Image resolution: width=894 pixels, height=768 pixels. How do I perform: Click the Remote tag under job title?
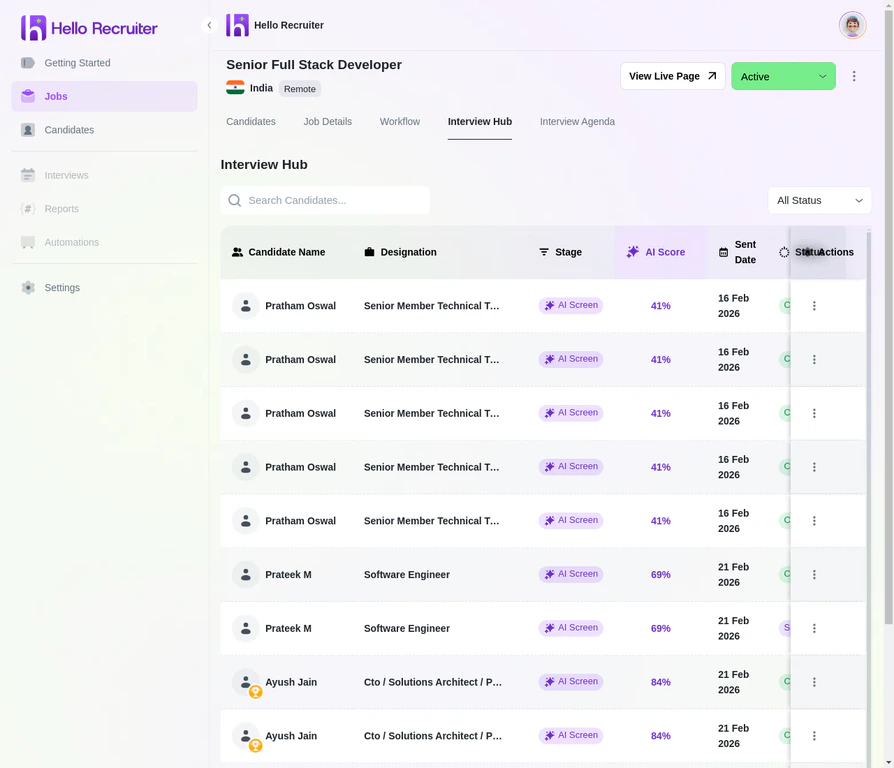[x=299, y=89]
